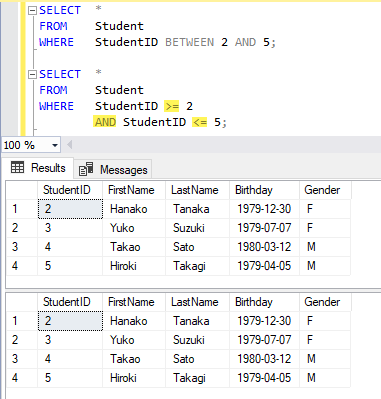Select Birthday header in second result grid
This screenshot has height=399, width=381.
(x=265, y=302)
